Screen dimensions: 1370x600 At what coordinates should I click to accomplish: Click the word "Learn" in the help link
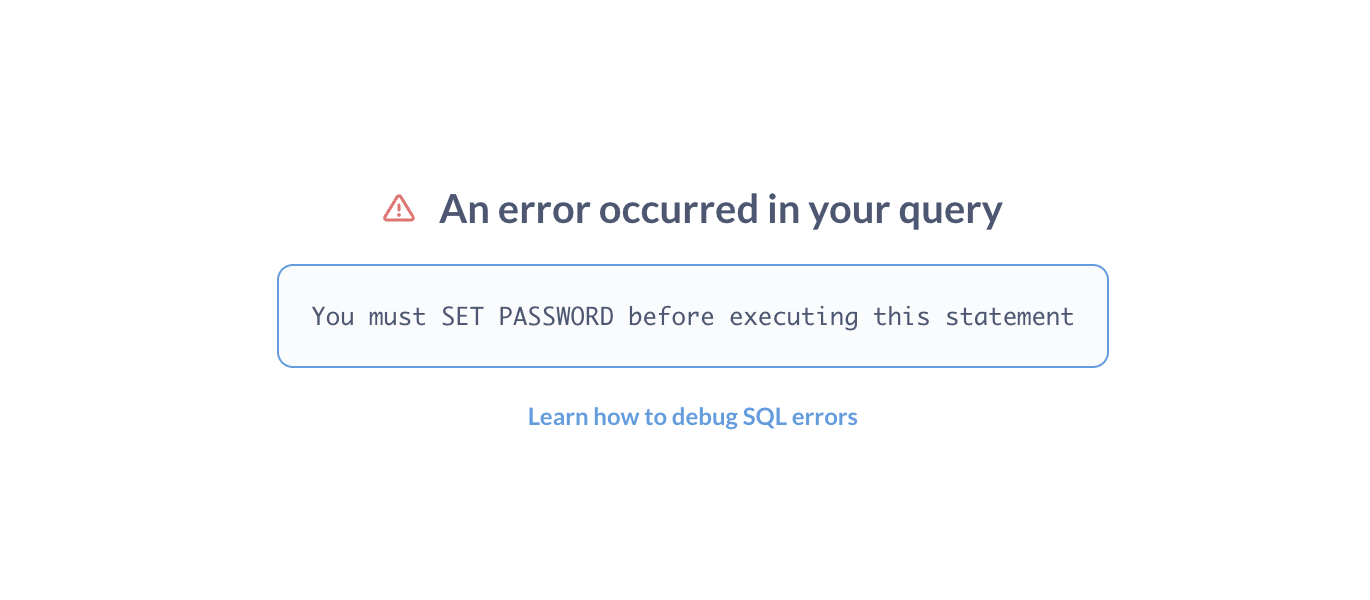pyautogui.click(x=558, y=416)
